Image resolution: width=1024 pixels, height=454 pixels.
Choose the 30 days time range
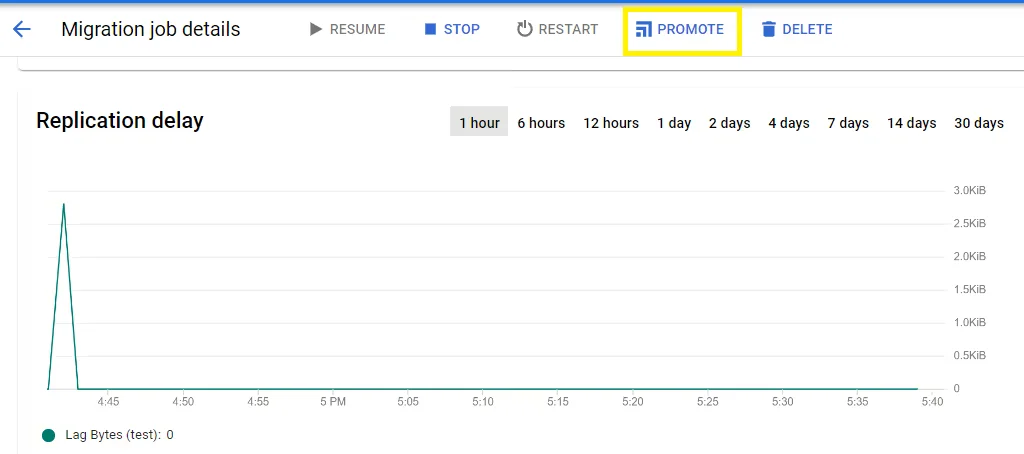click(x=978, y=123)
